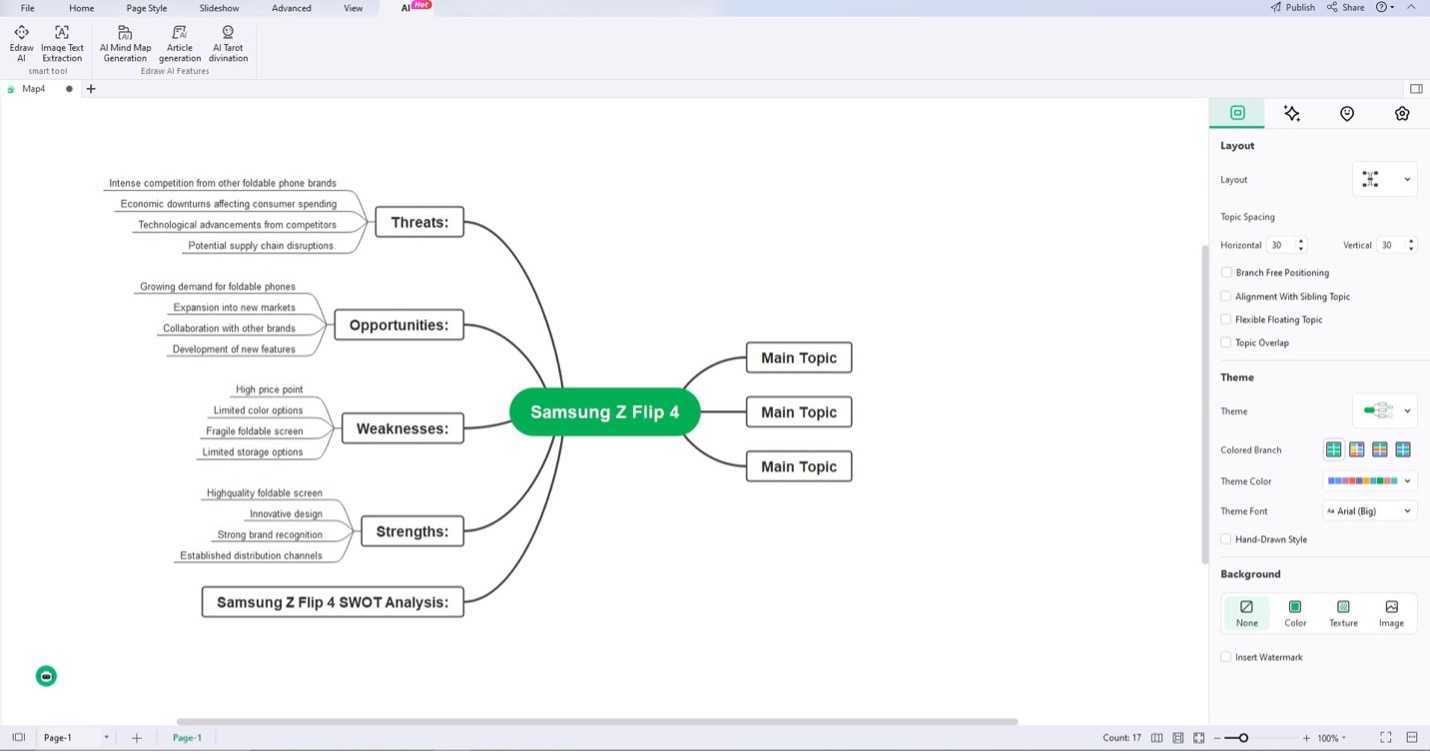
Task: Click the fit-to-window icon in status bar
Action: click(x=1199, y=738)
